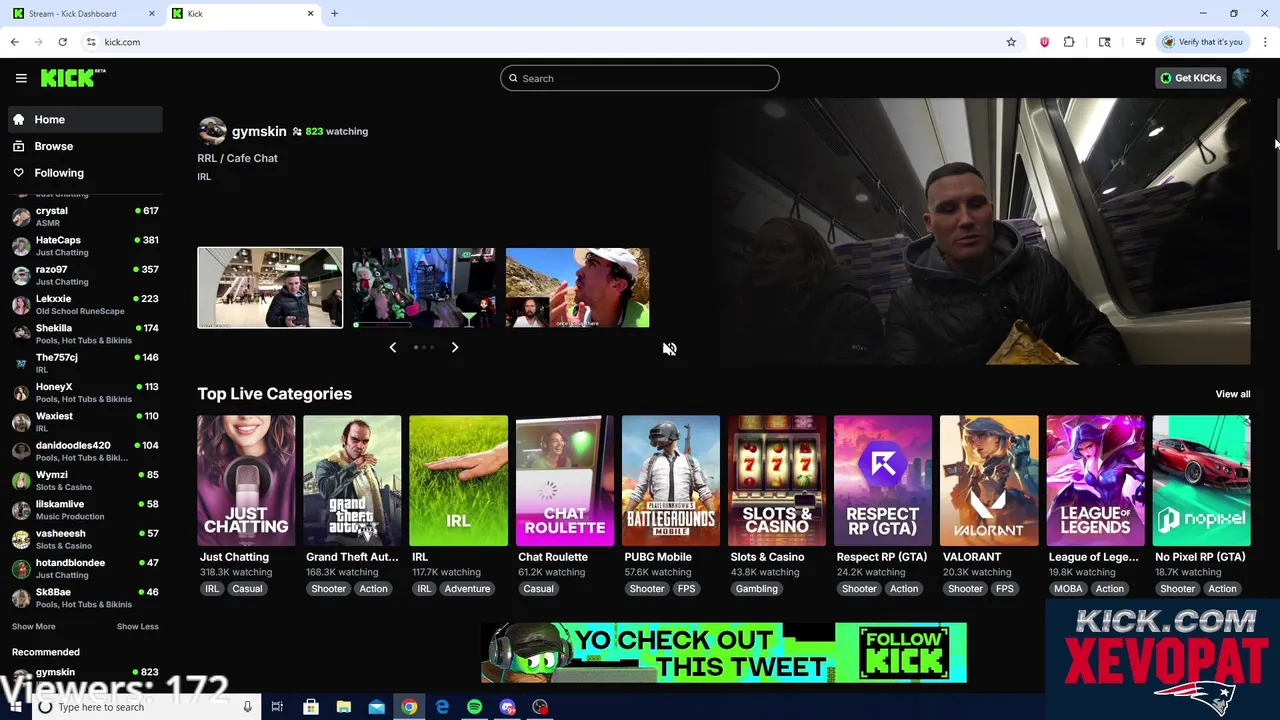Show the next featured stream
This screenshot has height=720, width=1280.
454,347
